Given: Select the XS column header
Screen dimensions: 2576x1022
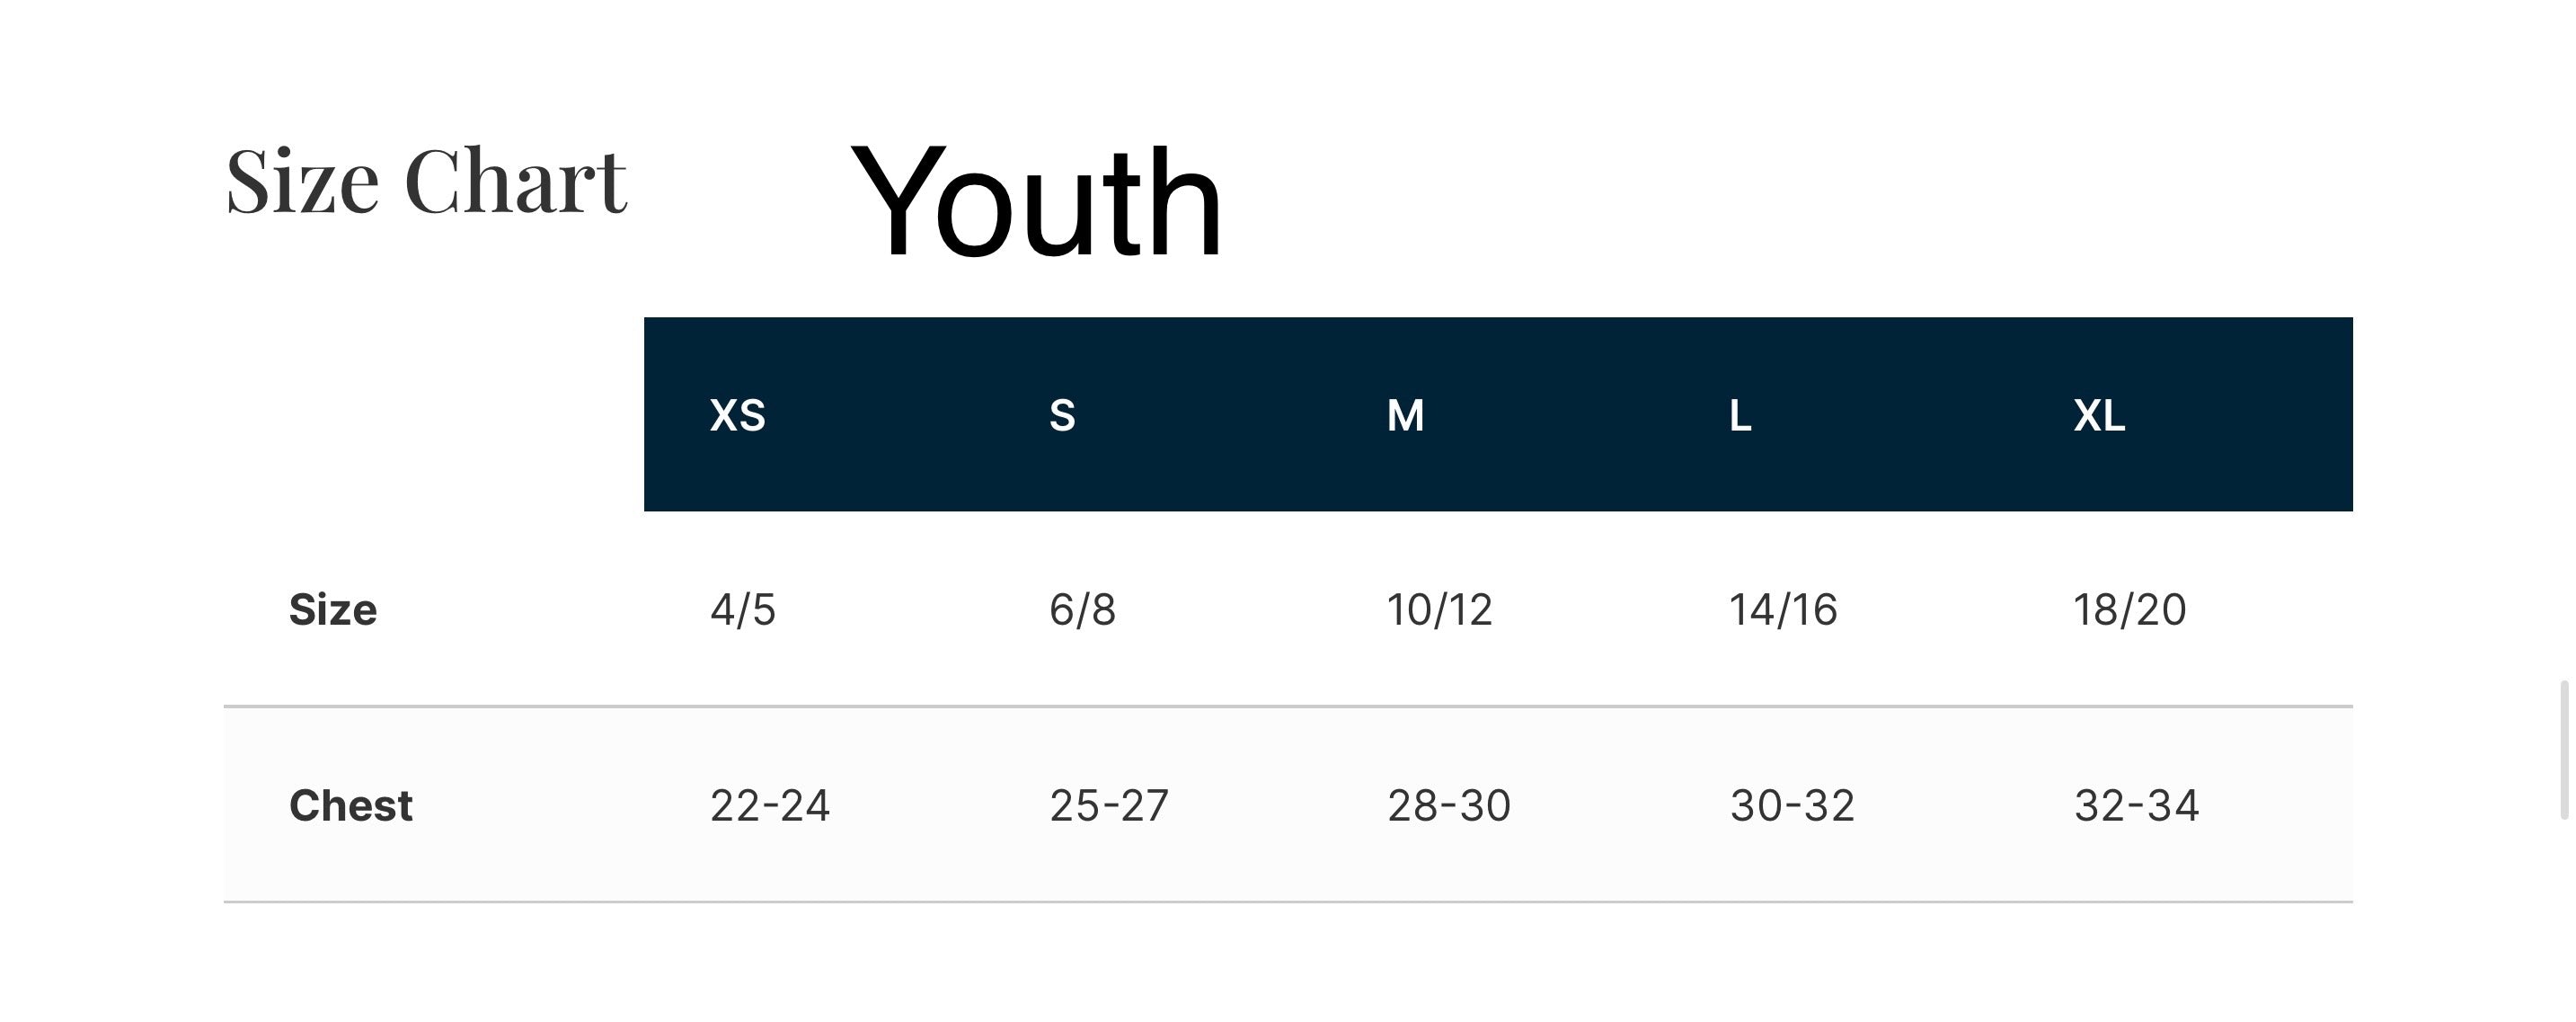Looking at the screenshot, I should (x=737, y=415).
